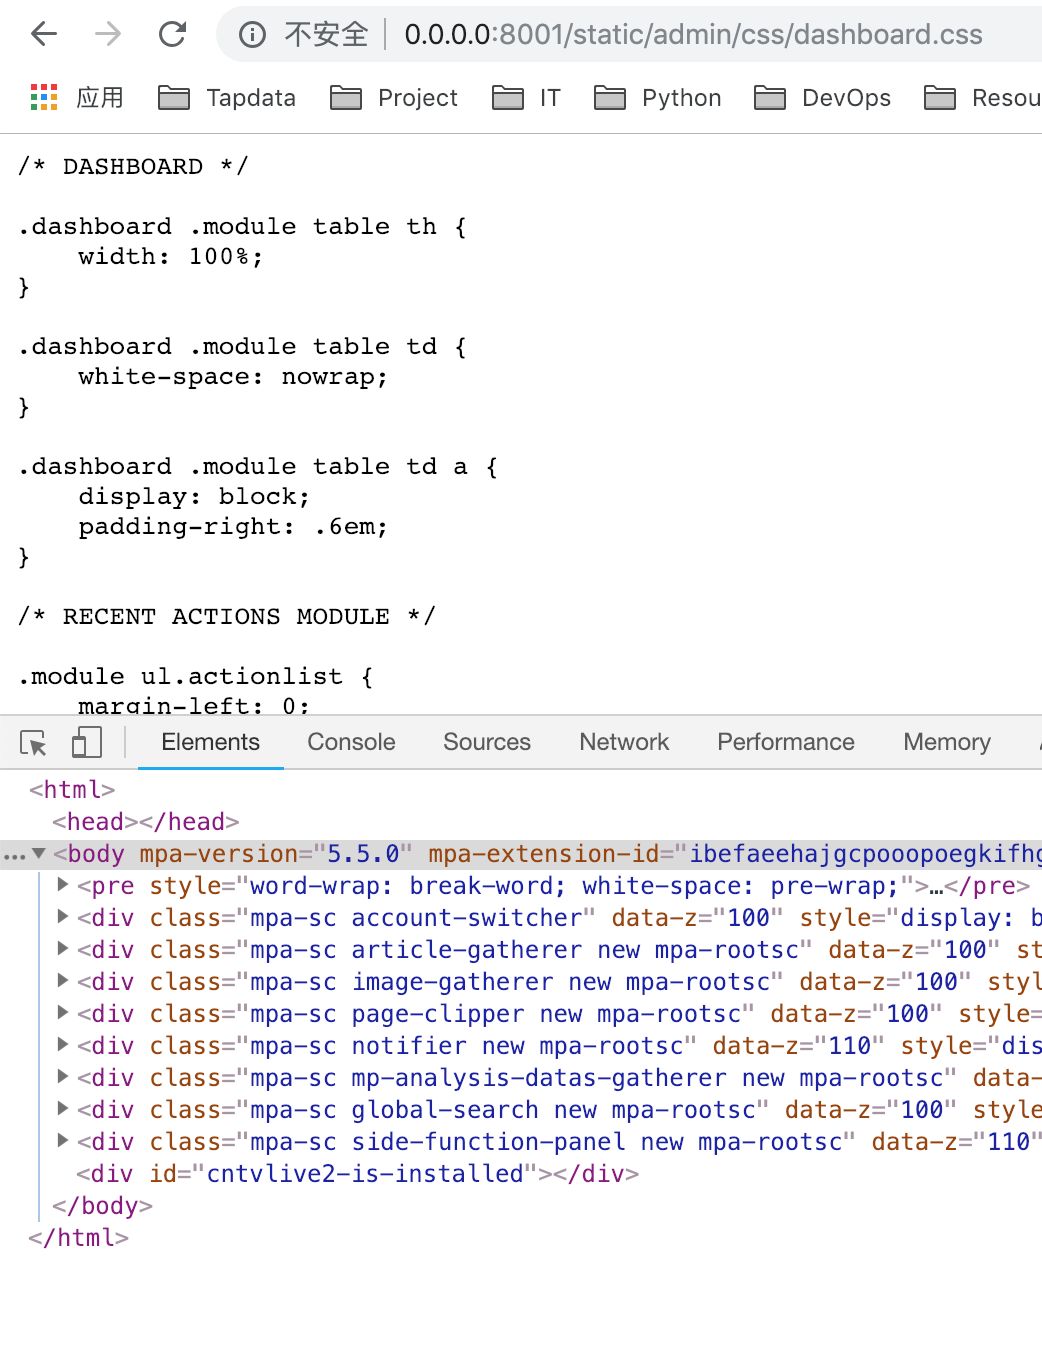Open the Project bookmark folder
Screen dimensions: 1042x1356
click(x=394, y=98)
